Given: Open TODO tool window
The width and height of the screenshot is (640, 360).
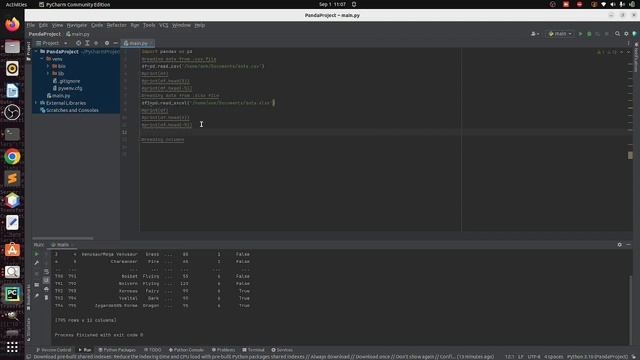Looking at the screenshot, I should pyautogui.click(x=153, y=350).
